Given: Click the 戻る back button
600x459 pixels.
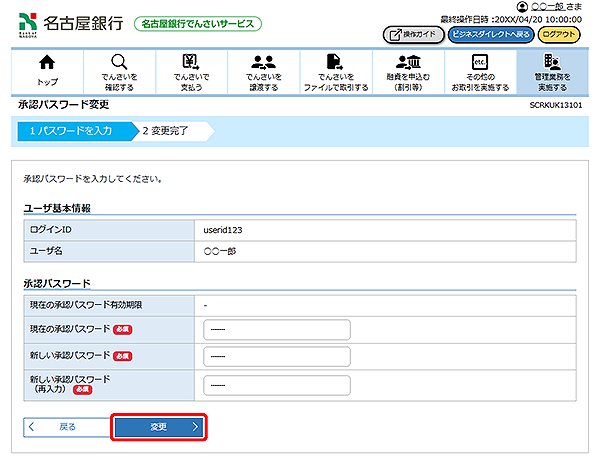Looking at the screenshot, I should pos(66,427).
